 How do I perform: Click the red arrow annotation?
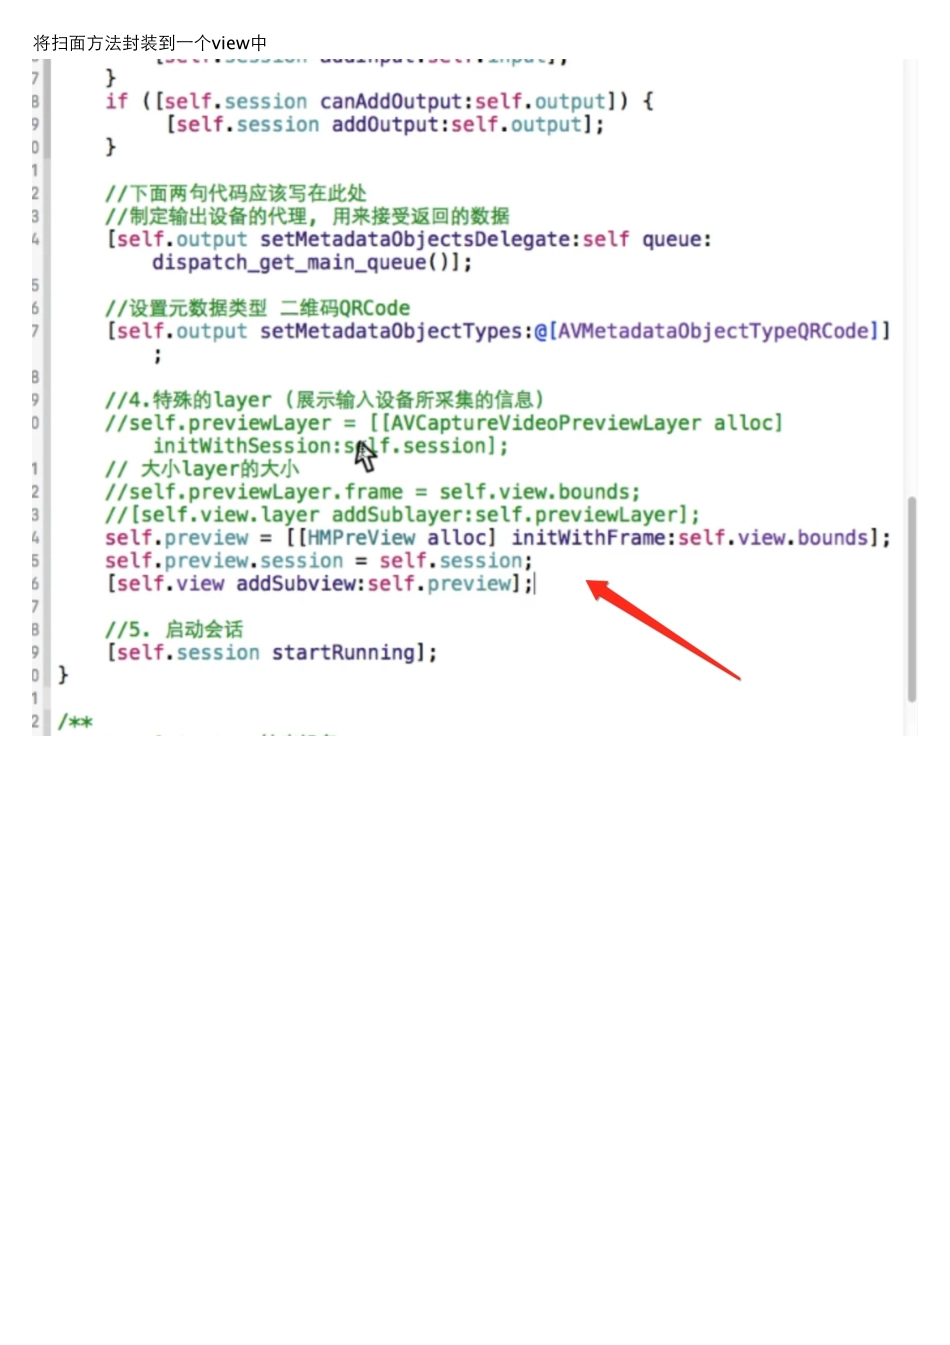click(663, 630)
